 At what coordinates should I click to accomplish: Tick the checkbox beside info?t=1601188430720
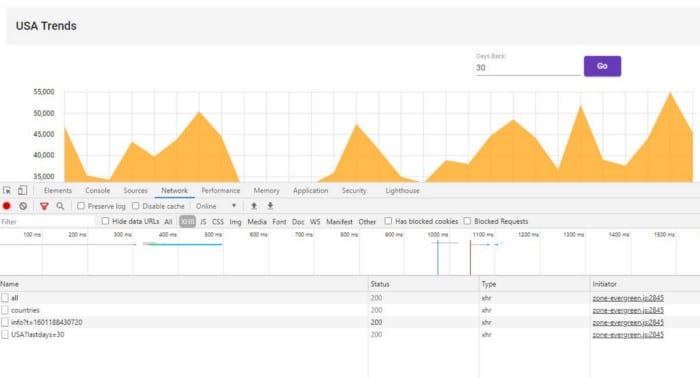pyautogui.click(x=5, y=322)
